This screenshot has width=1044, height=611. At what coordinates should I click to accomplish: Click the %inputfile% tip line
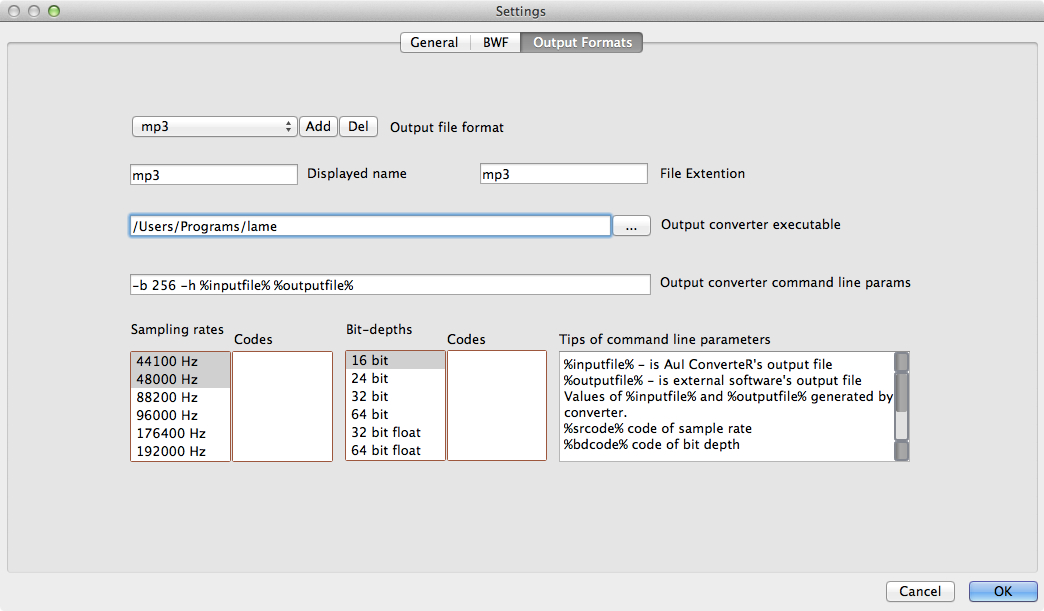698,364
